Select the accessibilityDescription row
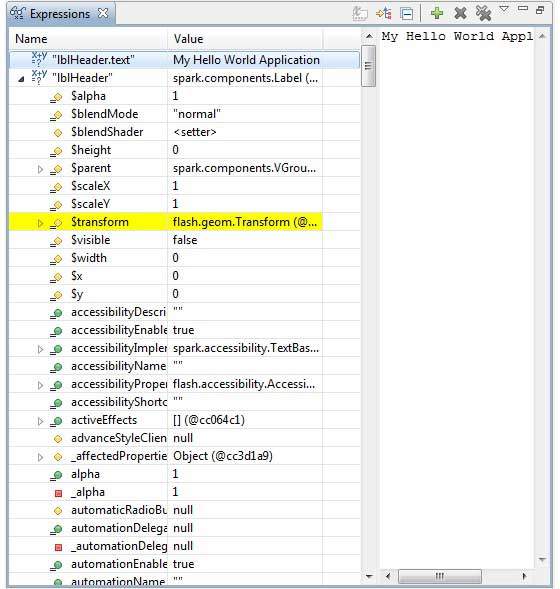Viewport: 560px width, 589px height. tap(184, 312)
